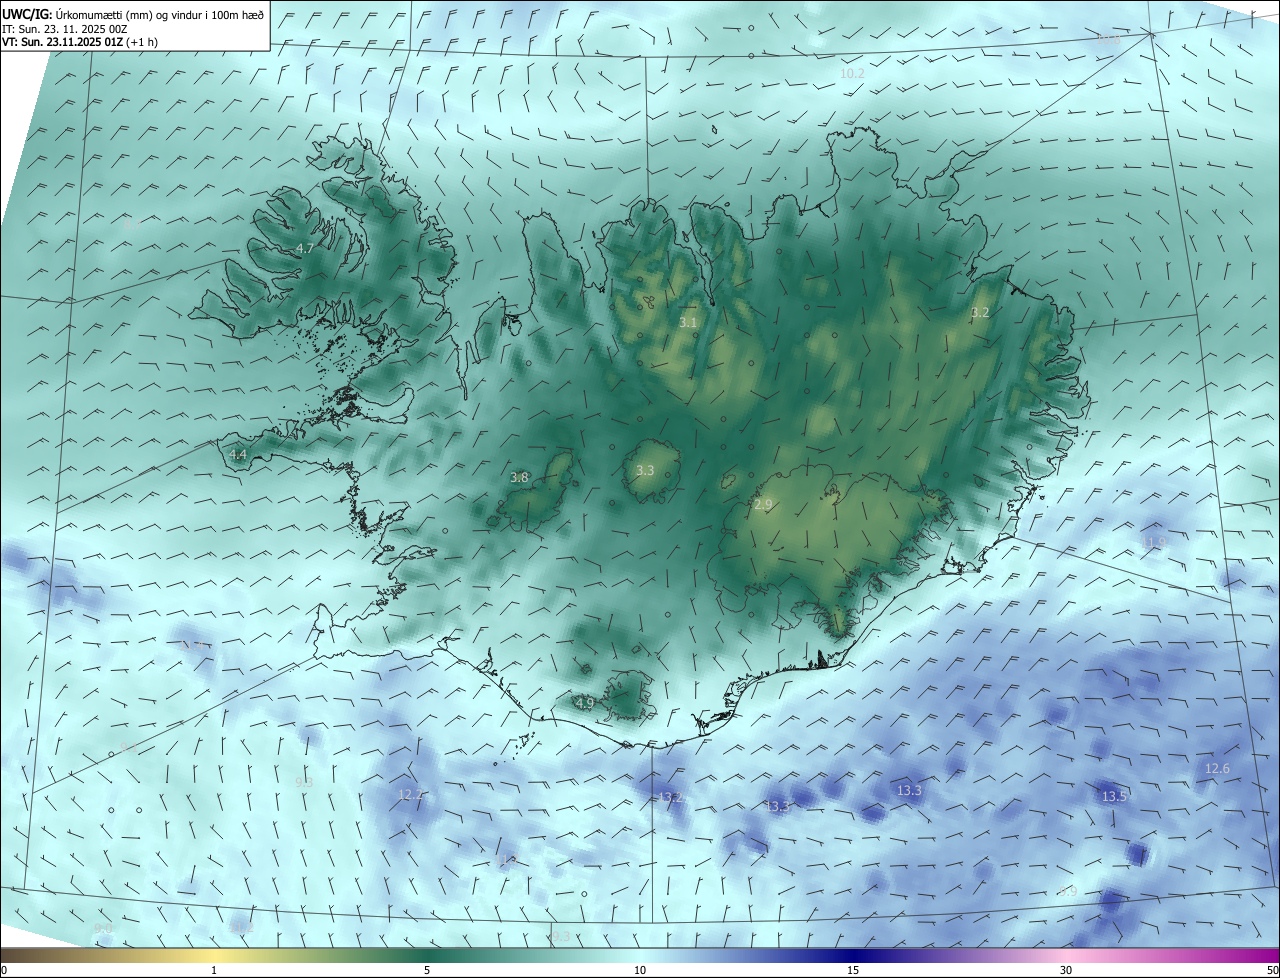1280x978 pixels.
Task: Click the 13.2 value south of Iceland
Action: 671,797
